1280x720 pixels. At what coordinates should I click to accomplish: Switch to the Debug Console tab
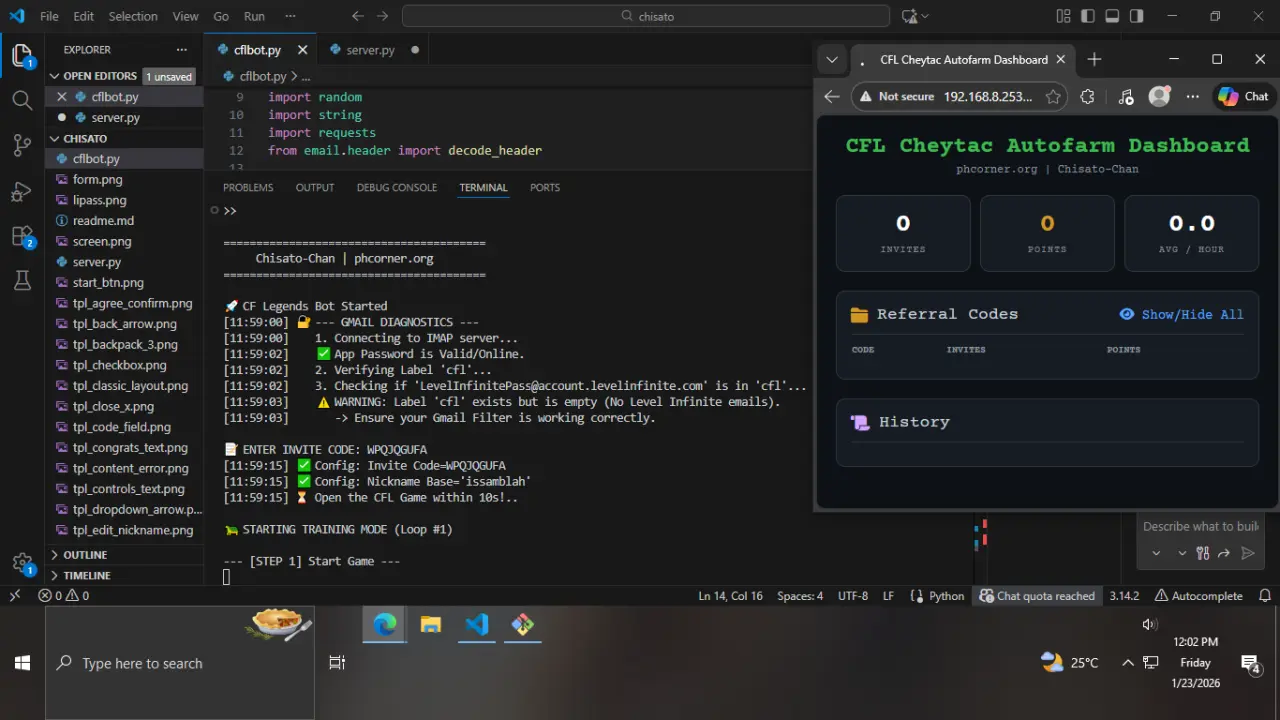397,188
